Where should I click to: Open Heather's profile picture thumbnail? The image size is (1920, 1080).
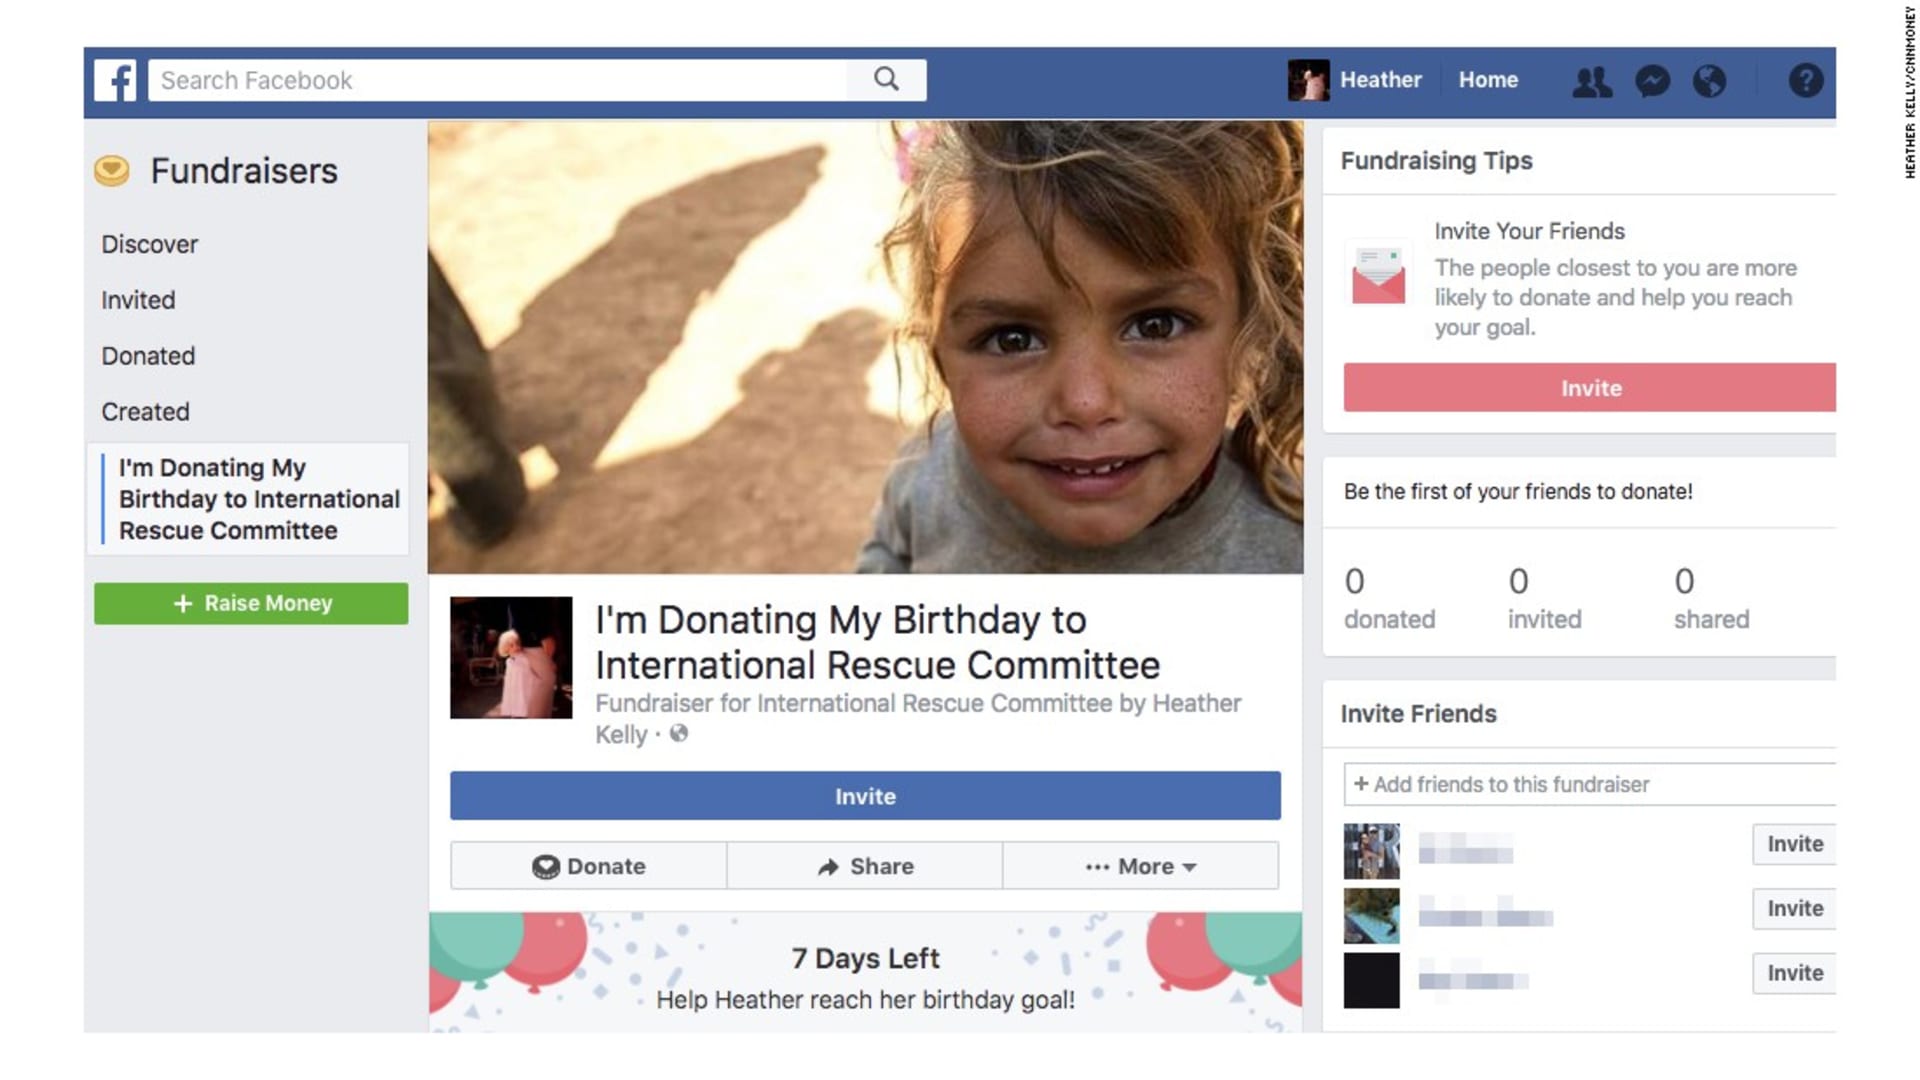1308,80
